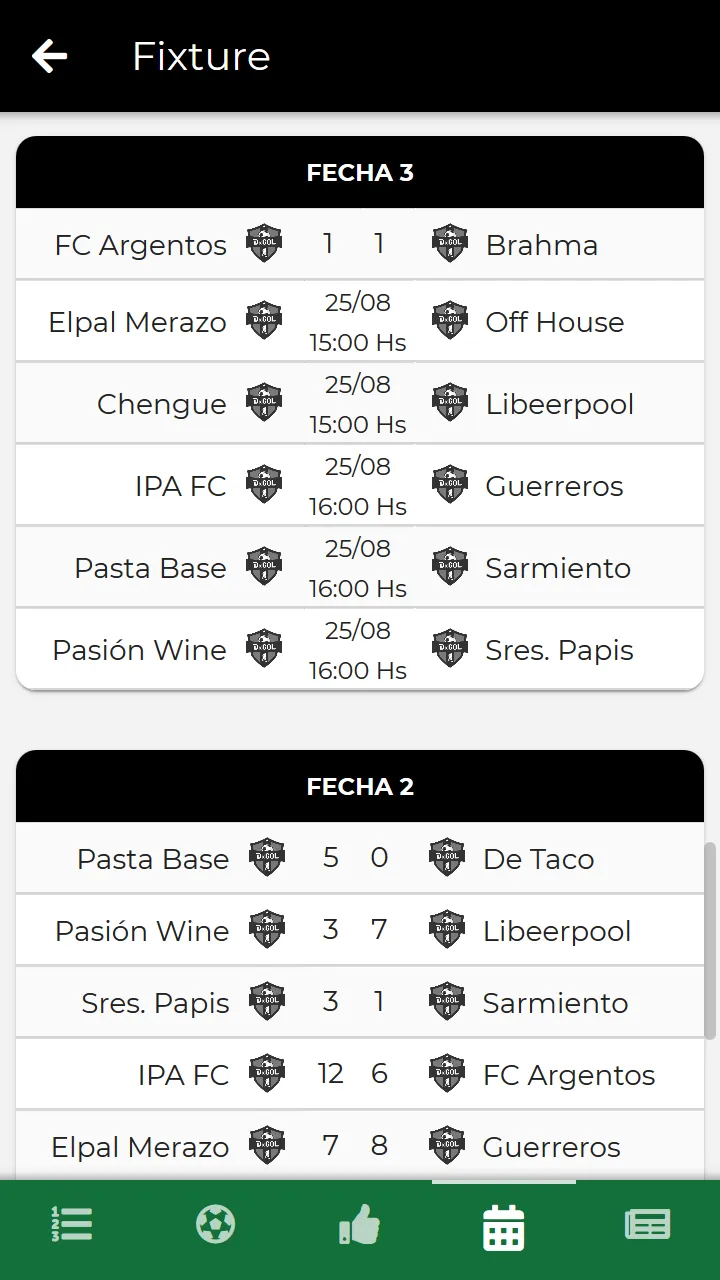Image resolution: width=720 pixels, height=1280 pixels.
Task: Tap the Brahma team crest
Action: (450, 243)
